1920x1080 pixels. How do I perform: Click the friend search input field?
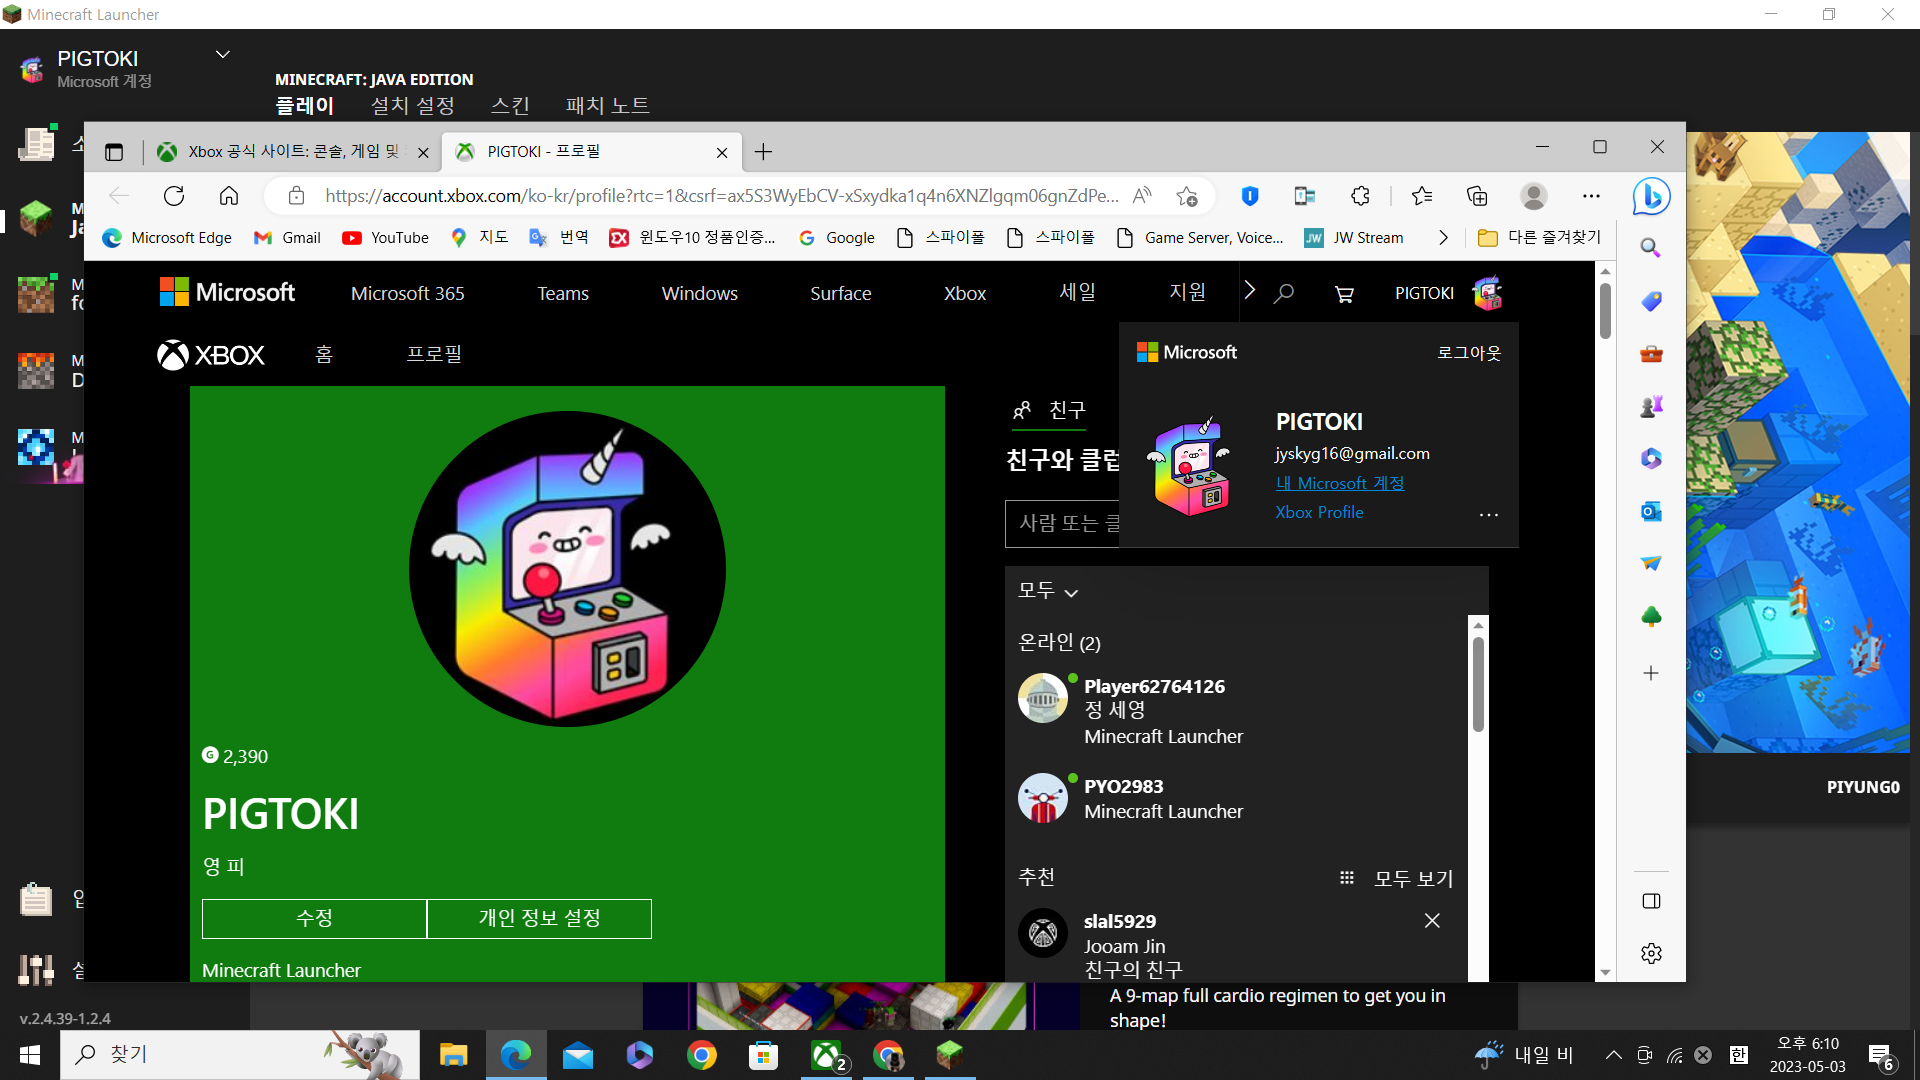[1062, 523]
